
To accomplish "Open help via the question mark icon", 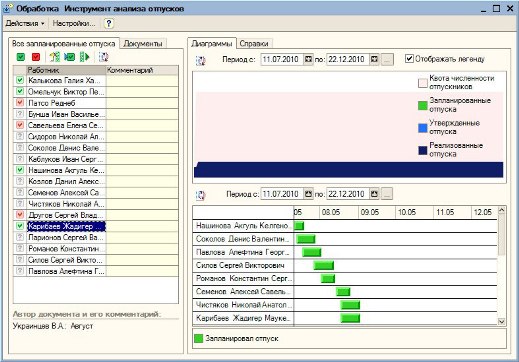I will 109,23.
